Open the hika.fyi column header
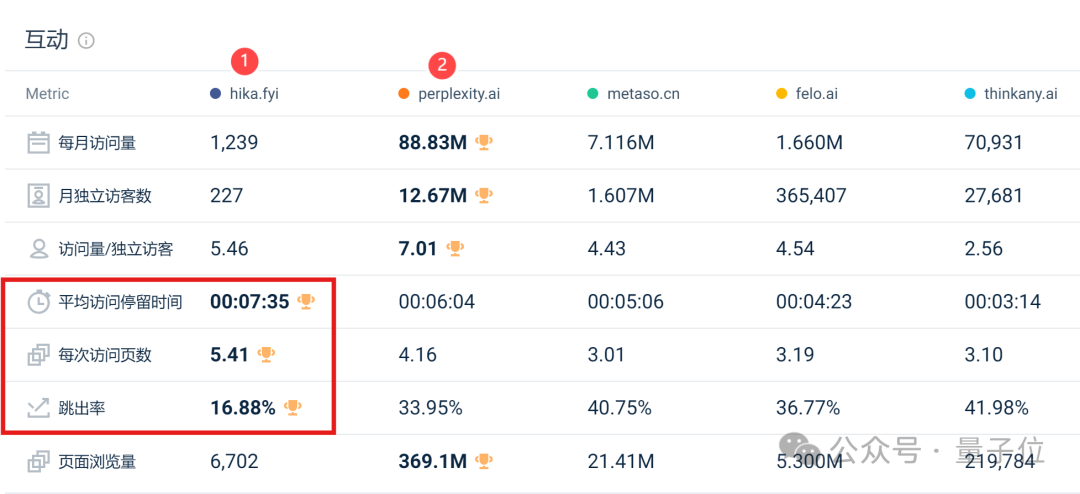This screenshot has width=1080, height=494. pyautogui.click(x=254, y=94)
